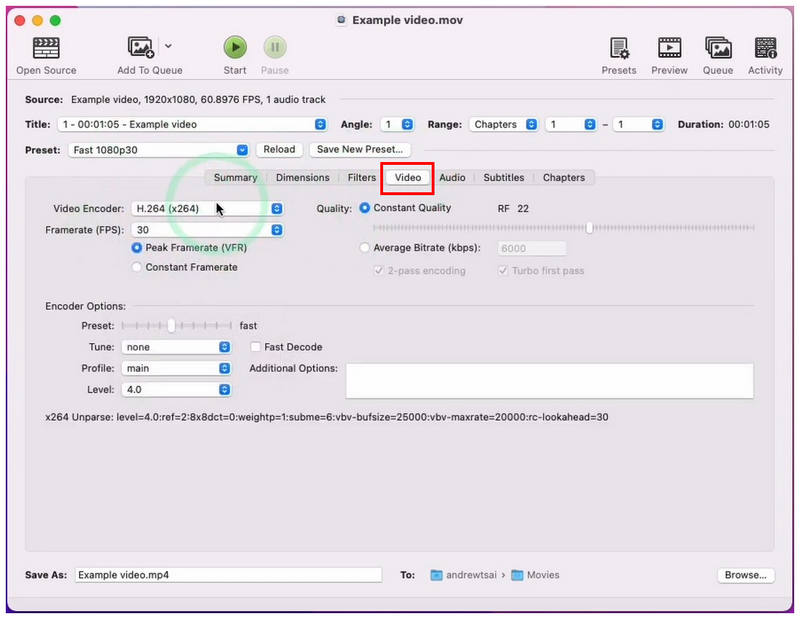Image resolution: width=800 pixels, height=619 pixels.
Task: Open the Preview window icon
Action: point(669,48)
